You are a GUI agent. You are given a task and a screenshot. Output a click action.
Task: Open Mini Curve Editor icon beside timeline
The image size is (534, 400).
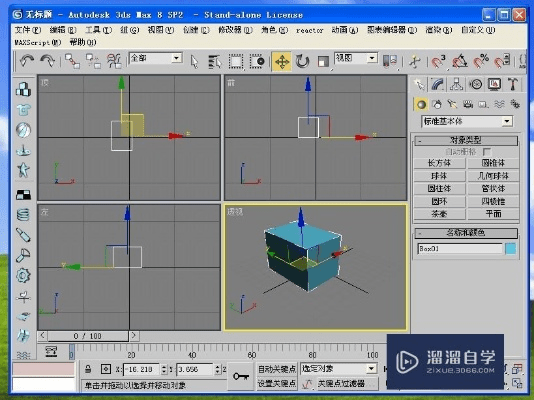(51, 351)
